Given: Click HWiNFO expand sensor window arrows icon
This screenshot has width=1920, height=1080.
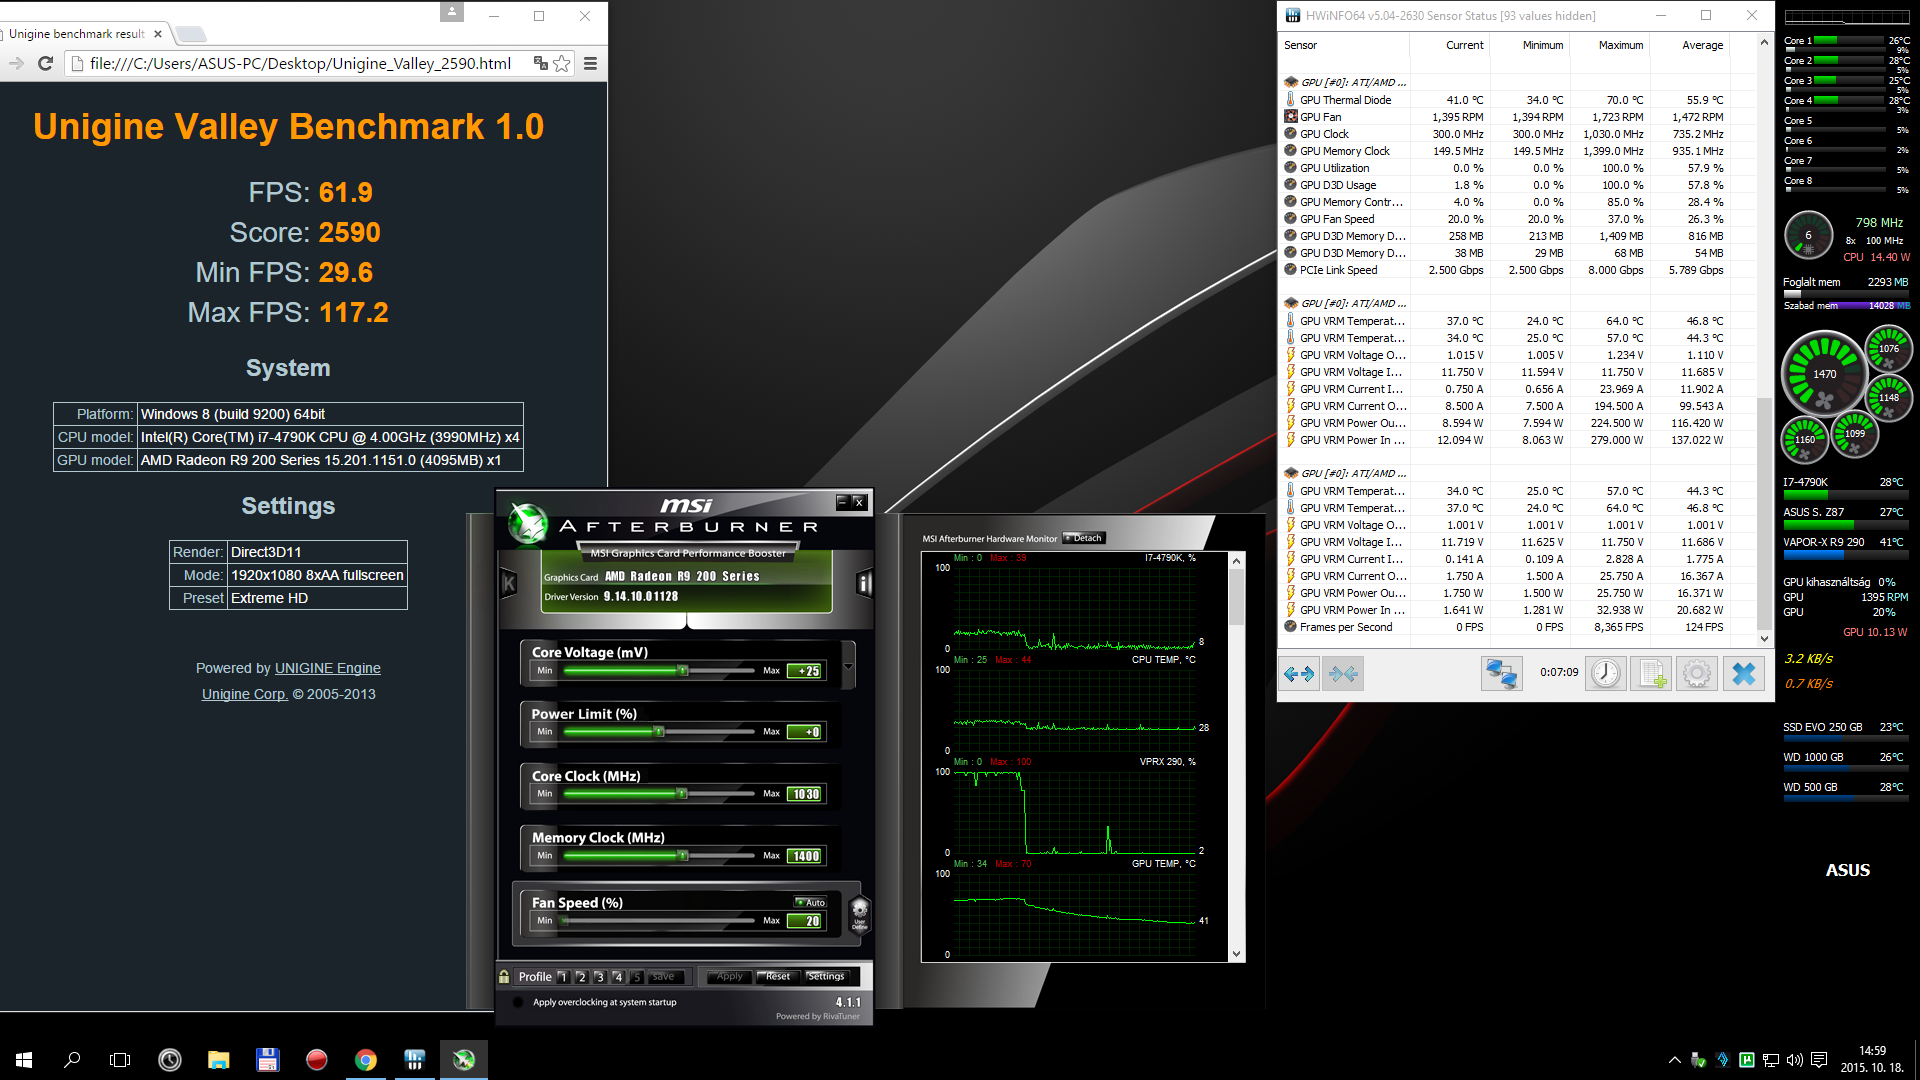Looking at the screenshot, I should tap(1299, 674).
